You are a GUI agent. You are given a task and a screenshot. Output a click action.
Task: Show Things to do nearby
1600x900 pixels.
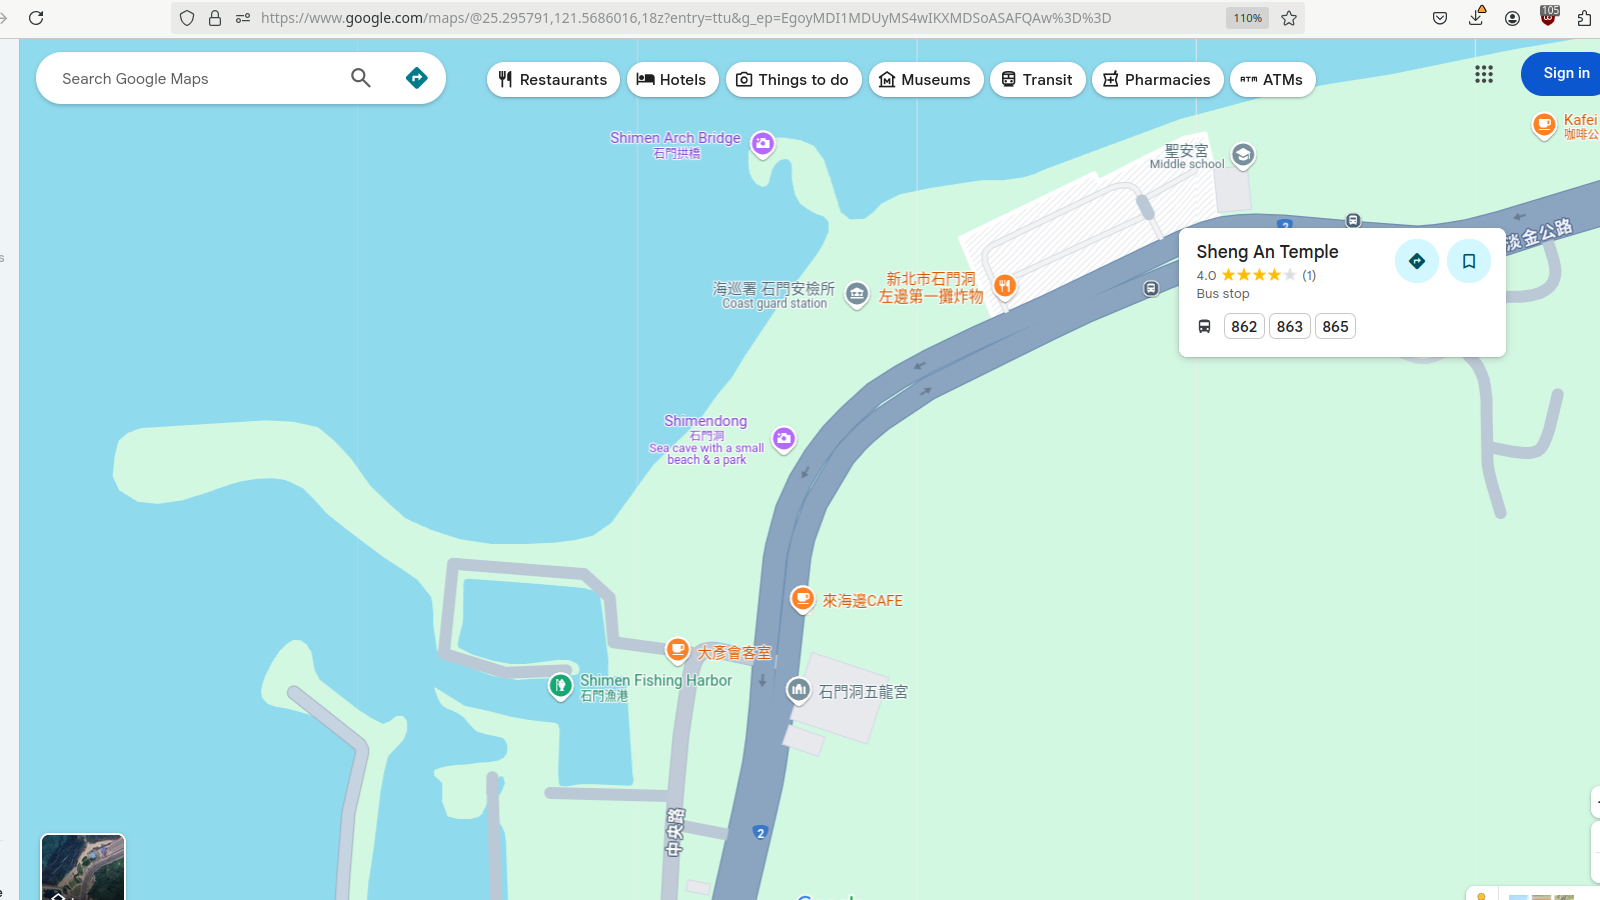793,80
